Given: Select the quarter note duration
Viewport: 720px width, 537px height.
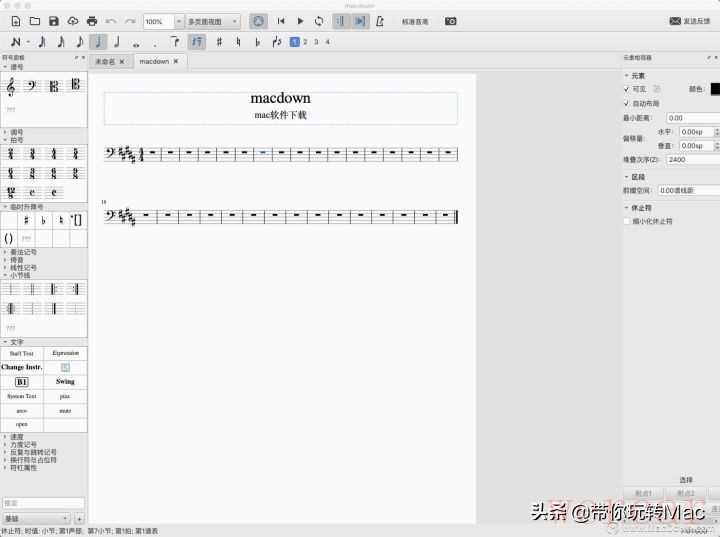Looking at the screenshot, I should (x=98, y=42).
